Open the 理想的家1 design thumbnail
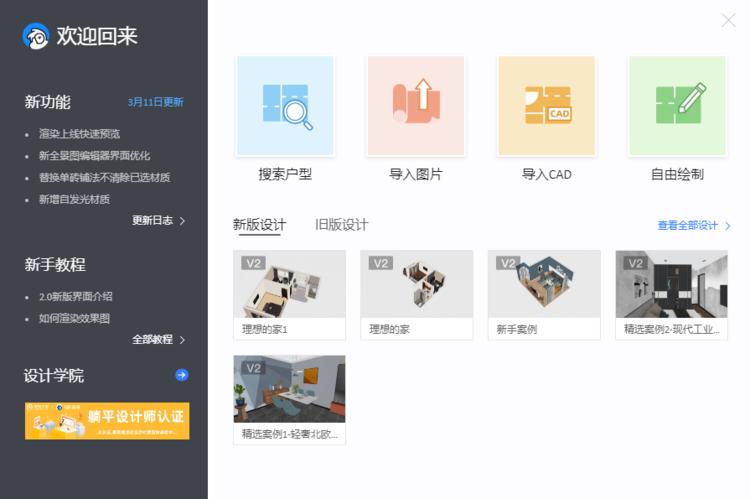750x499 pixels. [289, 285]
